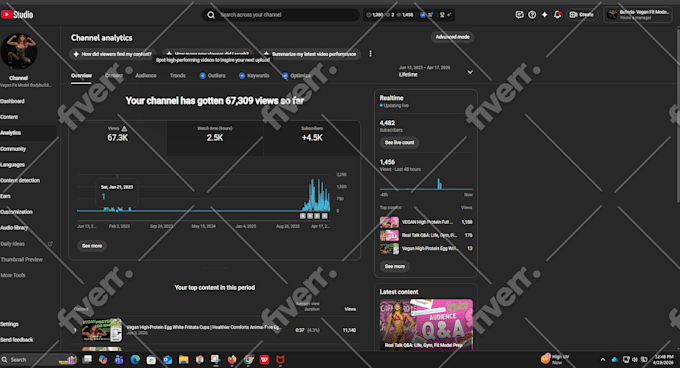This screenshot has height=368, width=680.
Task: Open 'Vegan High-Protein Egg Wh...' realtime row
Action: (426, 248)
